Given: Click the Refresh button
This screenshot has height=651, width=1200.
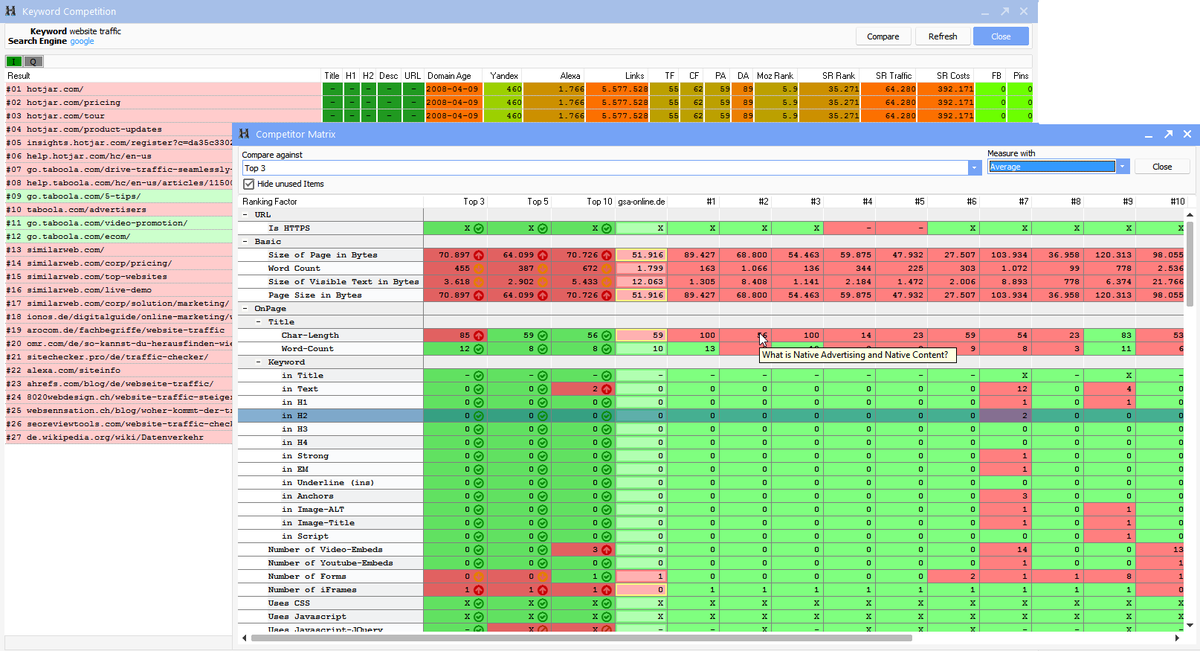Looking at the screenshot, I should click(x=942, y=35).
